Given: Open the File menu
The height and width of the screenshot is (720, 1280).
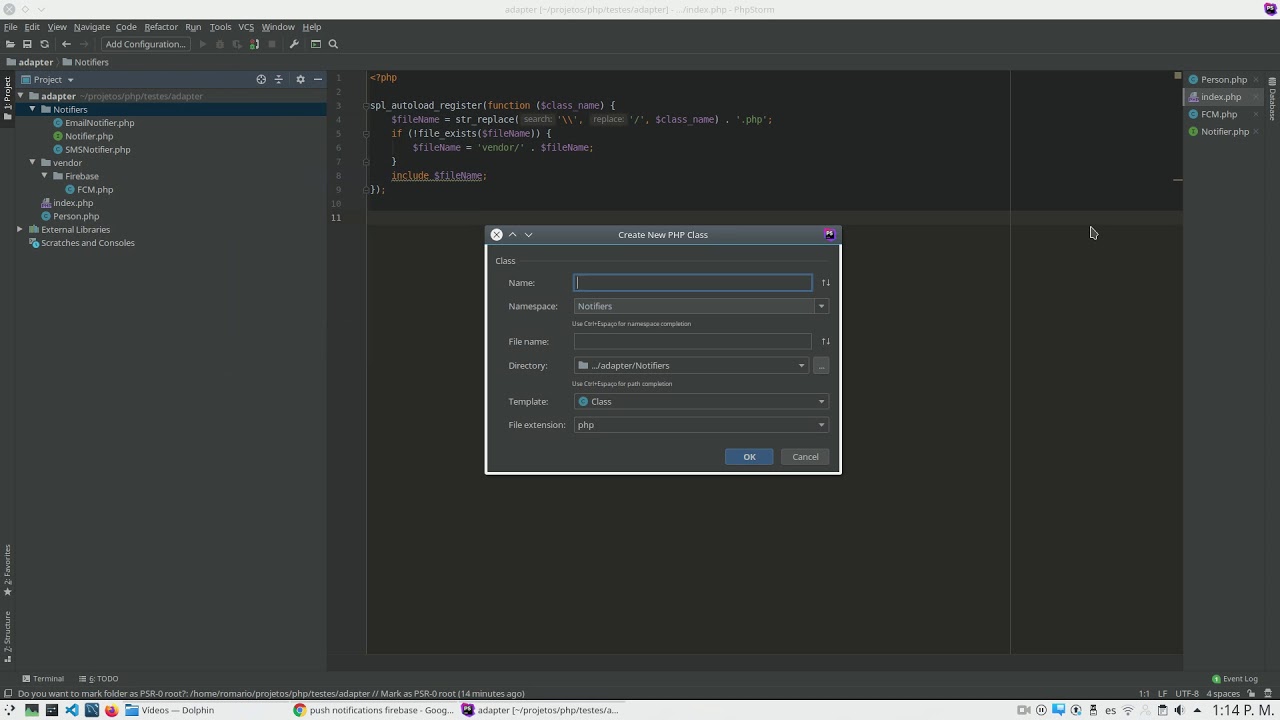Looking at the screenshot, I should pyautogui.click(x=10, y=27).
